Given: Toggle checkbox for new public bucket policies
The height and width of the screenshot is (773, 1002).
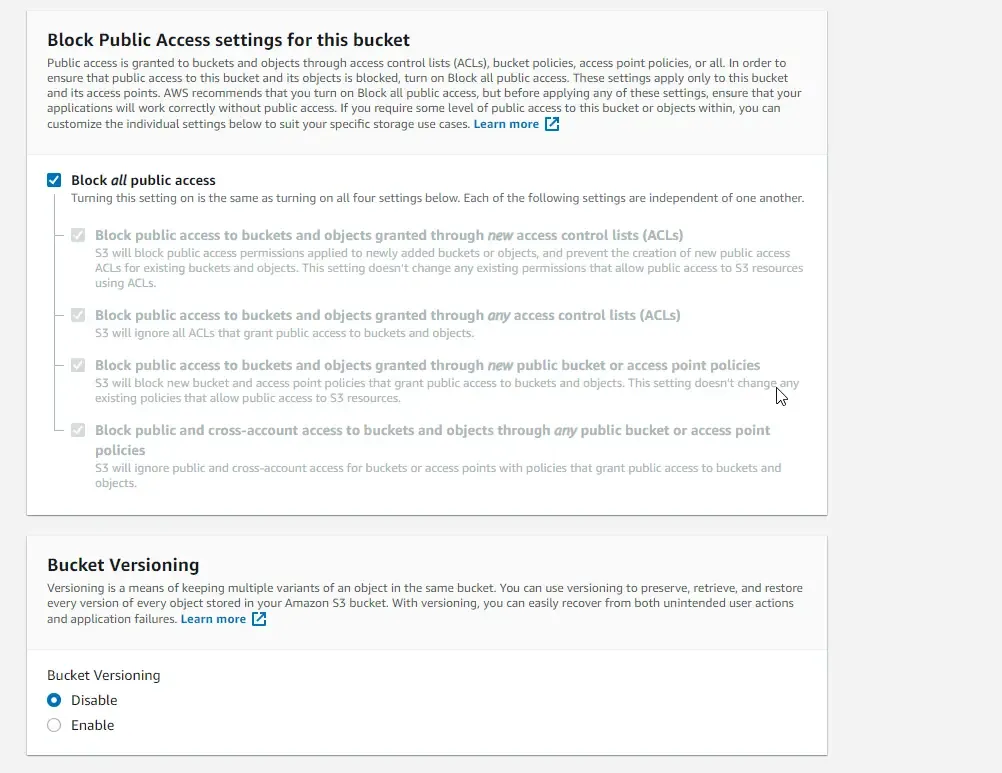Looking at the screenshot, I should [x=78, y=365].
